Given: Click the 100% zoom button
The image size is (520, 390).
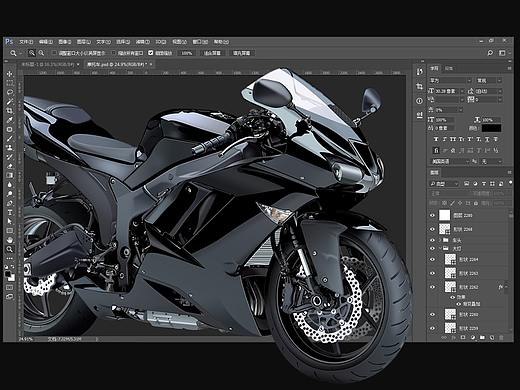Looking at the screenshot, I should pos(187,53).
